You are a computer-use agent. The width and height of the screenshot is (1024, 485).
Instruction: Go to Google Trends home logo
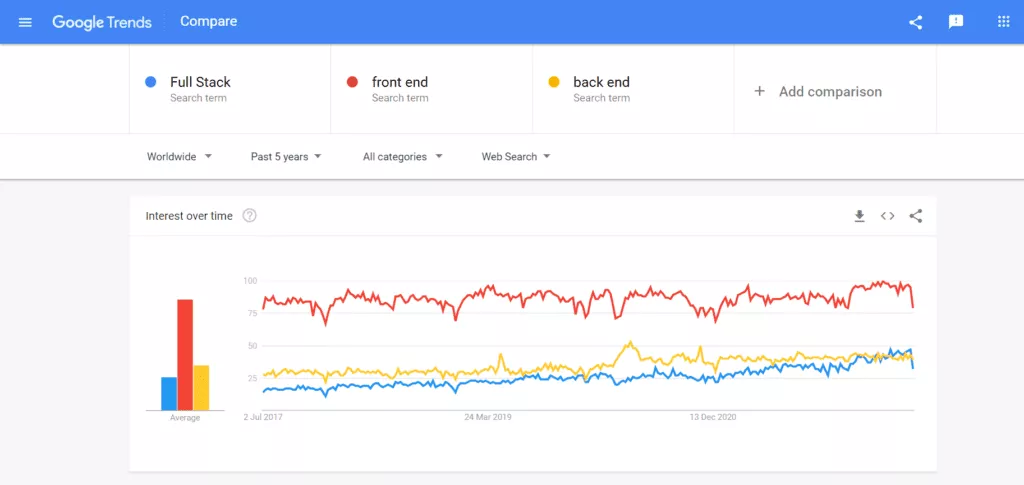[102, 22]
